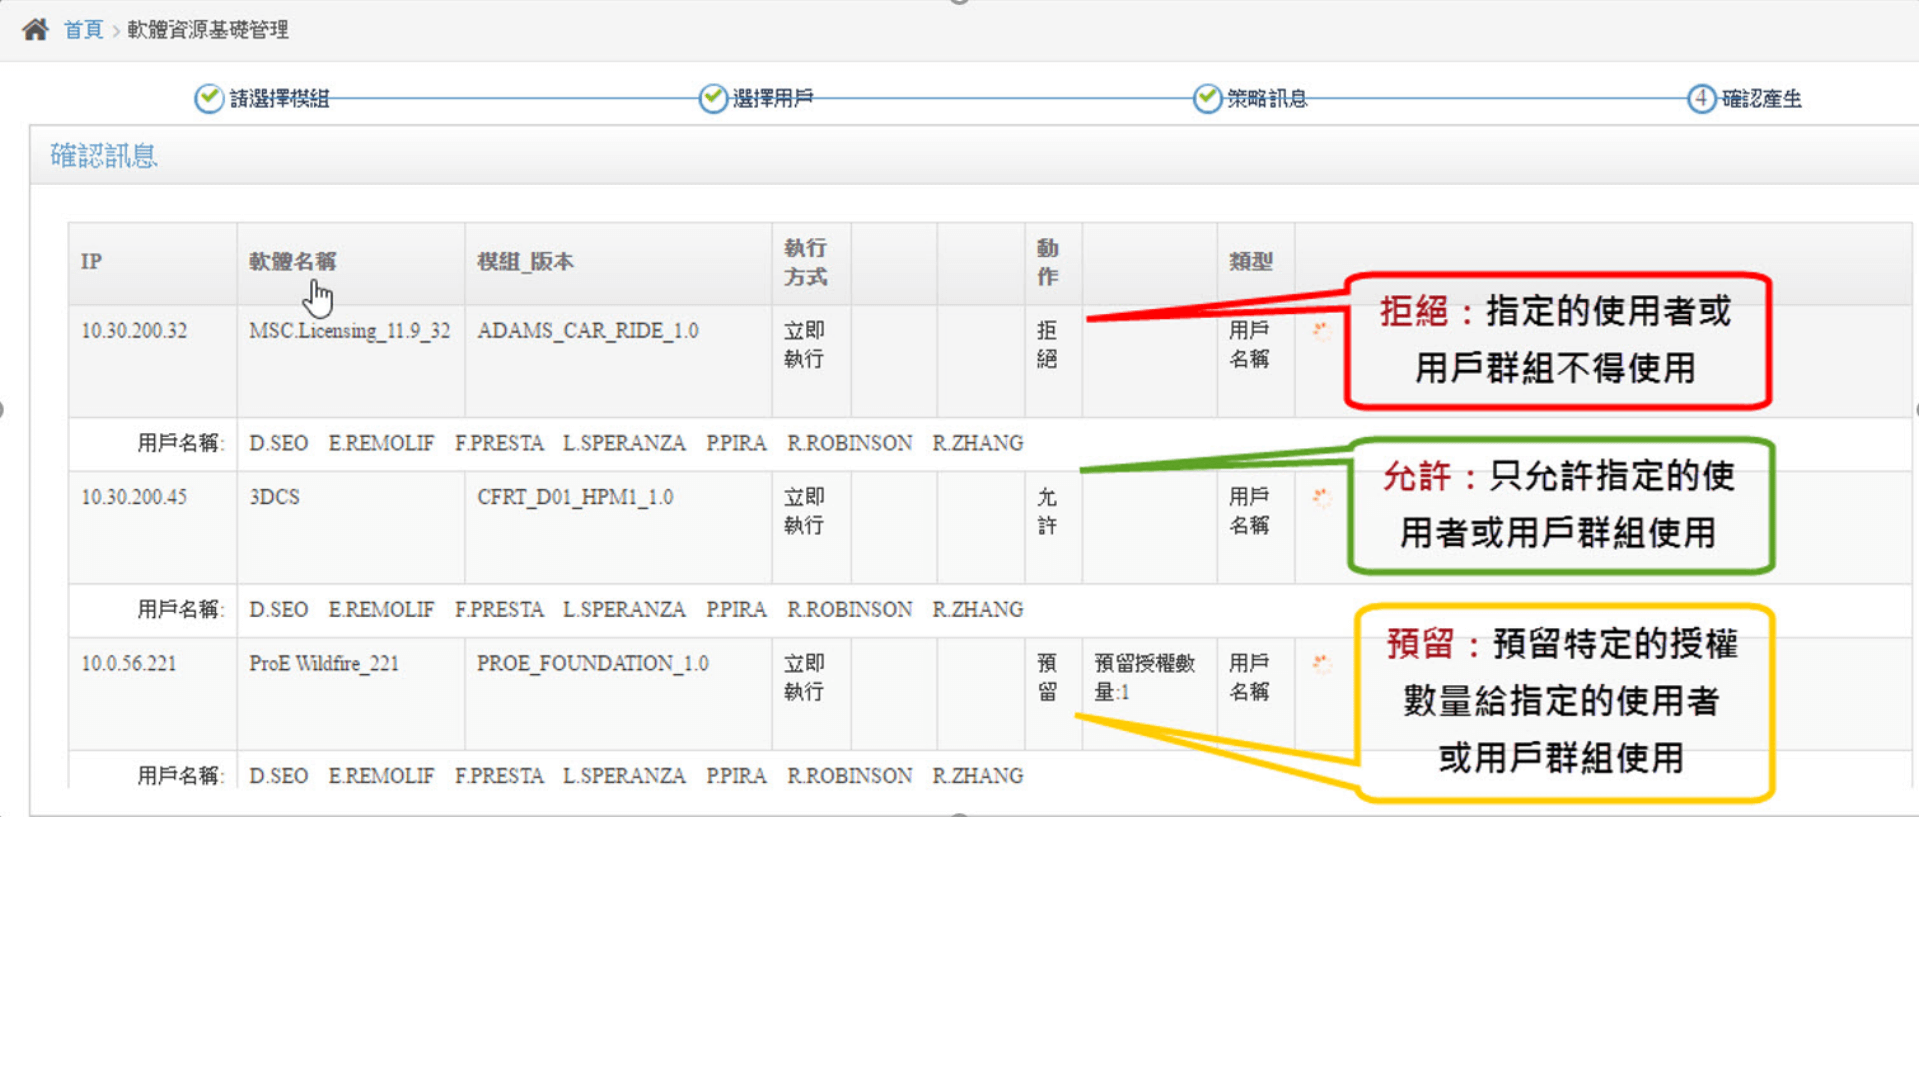Click user F.PRESTA under 3DCS row
Screen dimensions: 1920x1080
[x=499, y=610]
